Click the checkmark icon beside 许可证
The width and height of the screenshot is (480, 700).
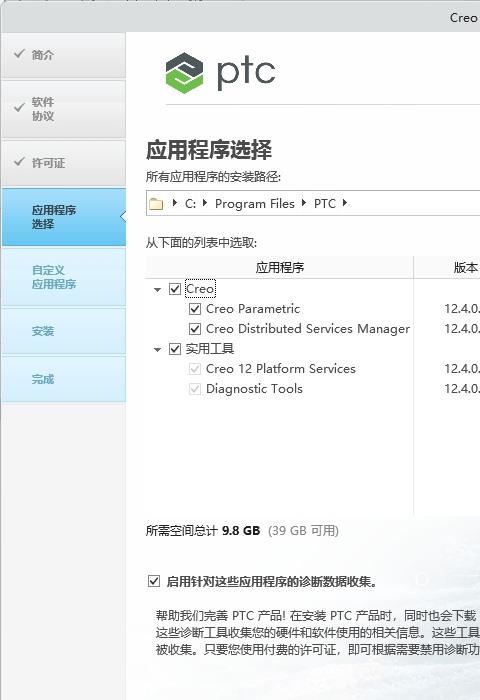click(19, 162)
